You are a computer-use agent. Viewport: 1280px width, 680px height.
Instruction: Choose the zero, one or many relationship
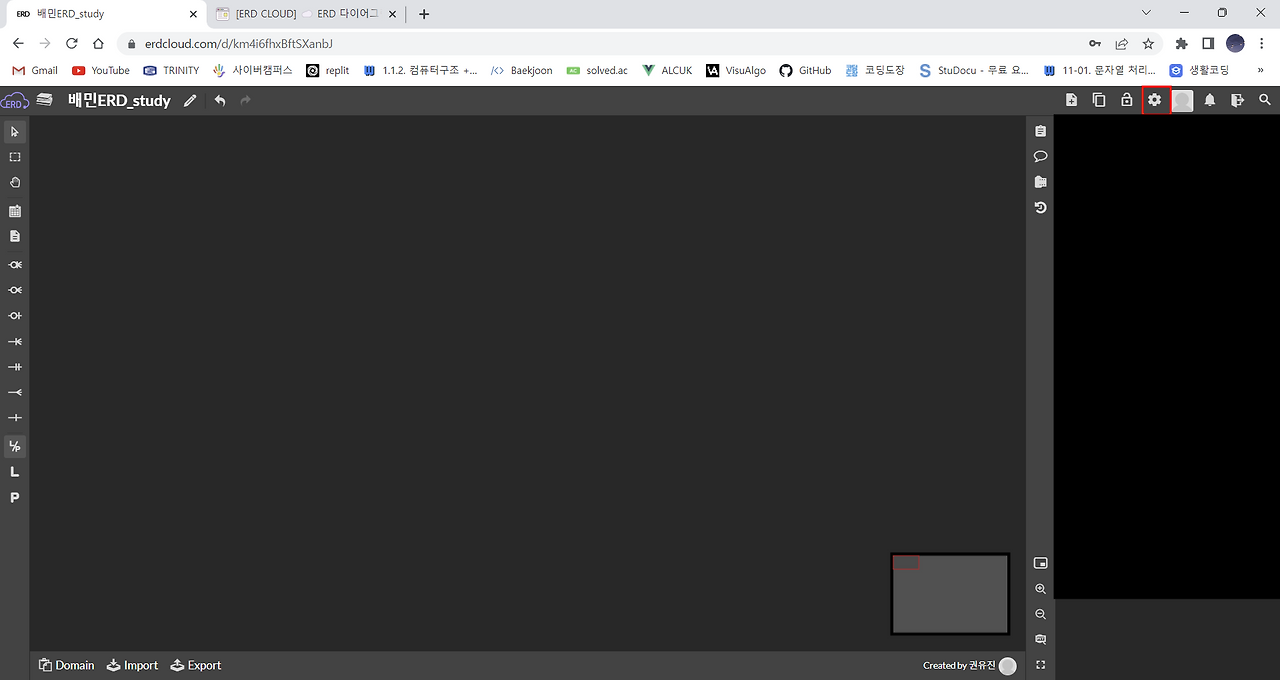click(15, 265)
